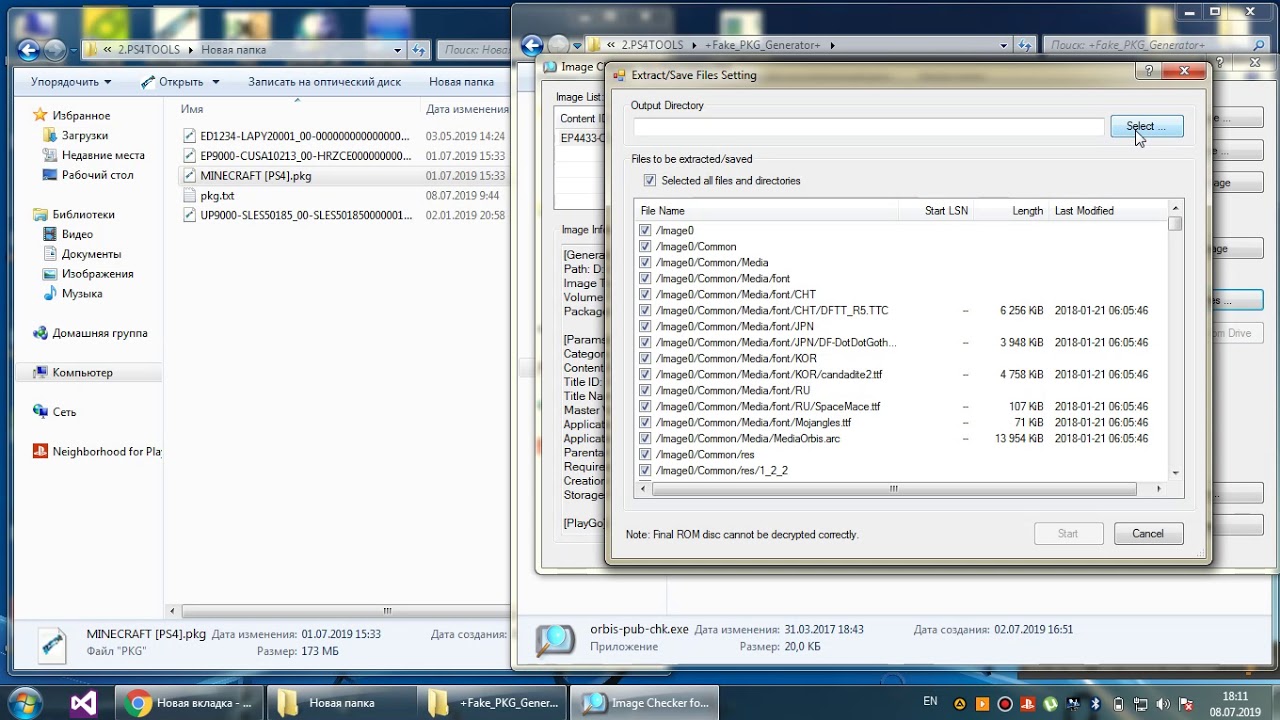Open Сеть in navigation pane
Viewport: 1280px width, 720px height.
click(64, 412)
